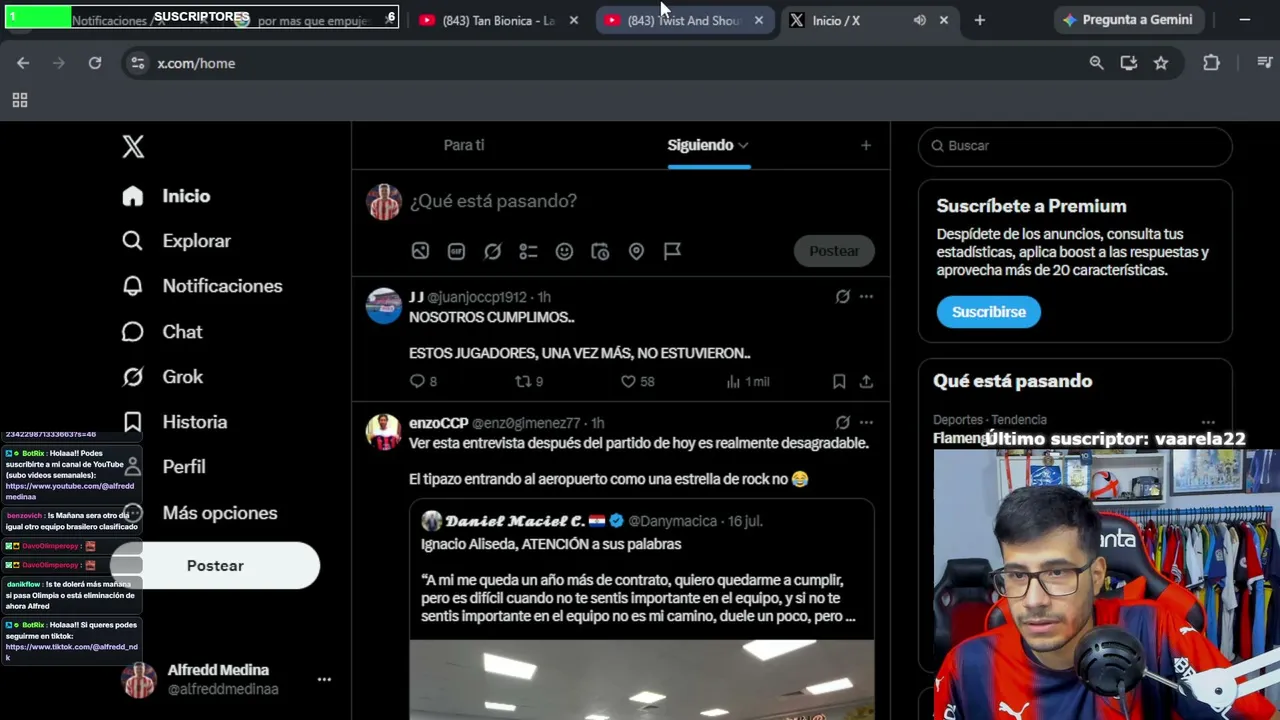Schedule the post with the calendar icon
Screen dimensions: 1280x720
click(x=600, y=251)
